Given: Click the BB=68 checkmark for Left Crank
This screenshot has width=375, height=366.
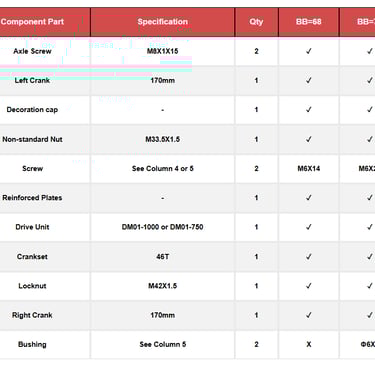Looking at the screenshot, I should pyautogui.click(x=309, y=80).
